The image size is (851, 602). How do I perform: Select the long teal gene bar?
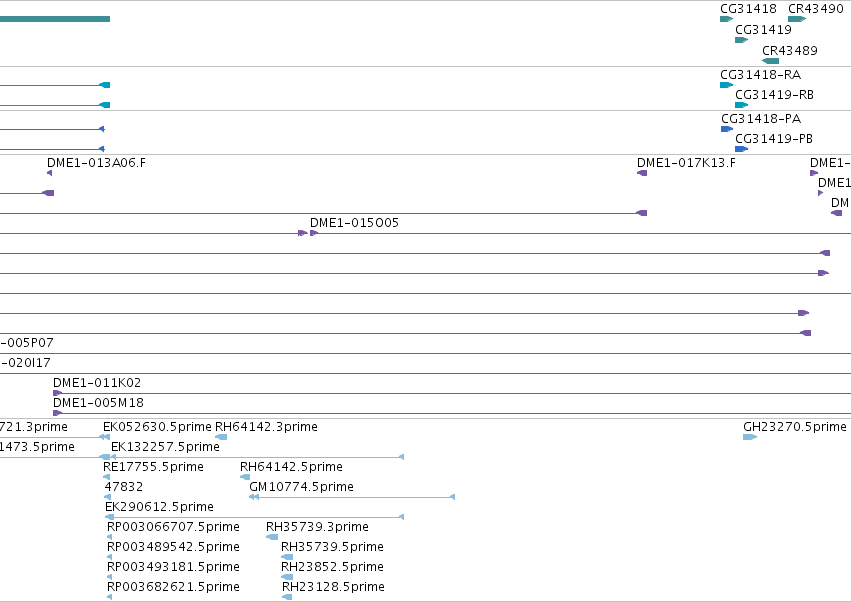point(55,19)
